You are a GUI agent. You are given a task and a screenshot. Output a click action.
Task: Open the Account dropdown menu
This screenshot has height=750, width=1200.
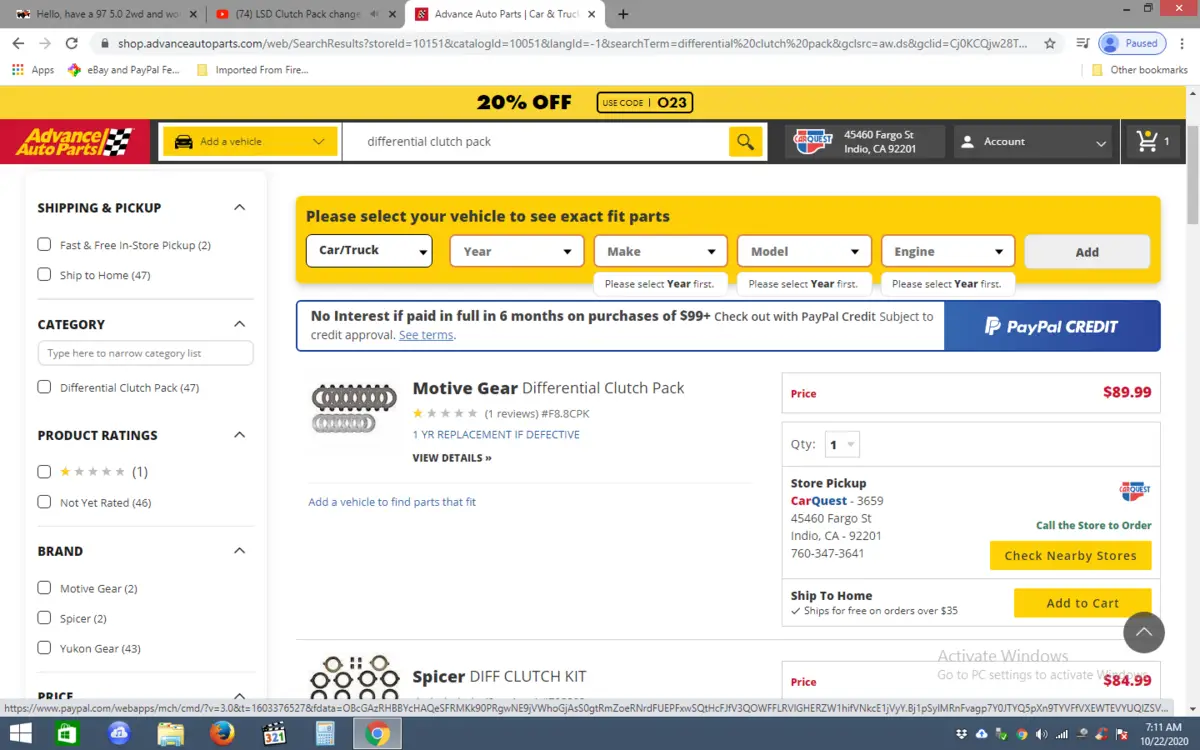(x=1034, y=142)
